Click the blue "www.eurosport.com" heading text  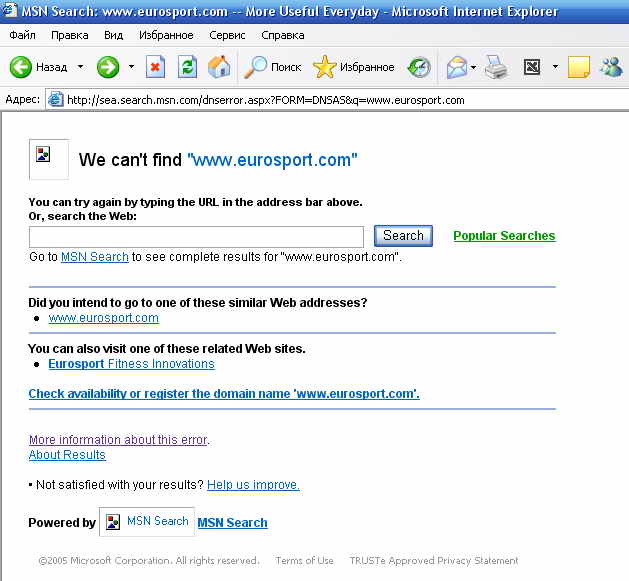tap(272, 160)
